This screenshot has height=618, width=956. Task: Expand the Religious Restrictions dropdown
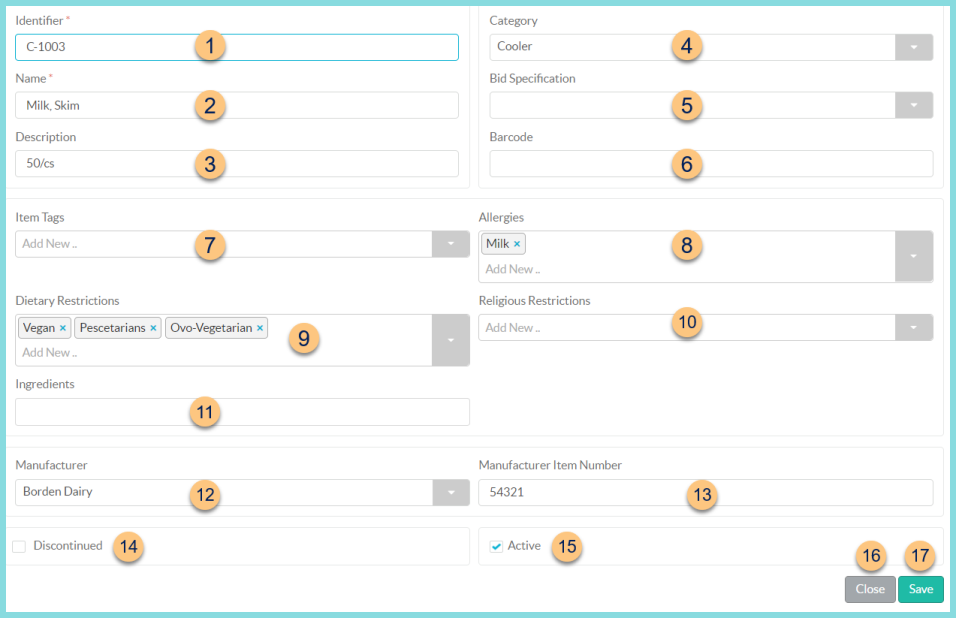914,327
